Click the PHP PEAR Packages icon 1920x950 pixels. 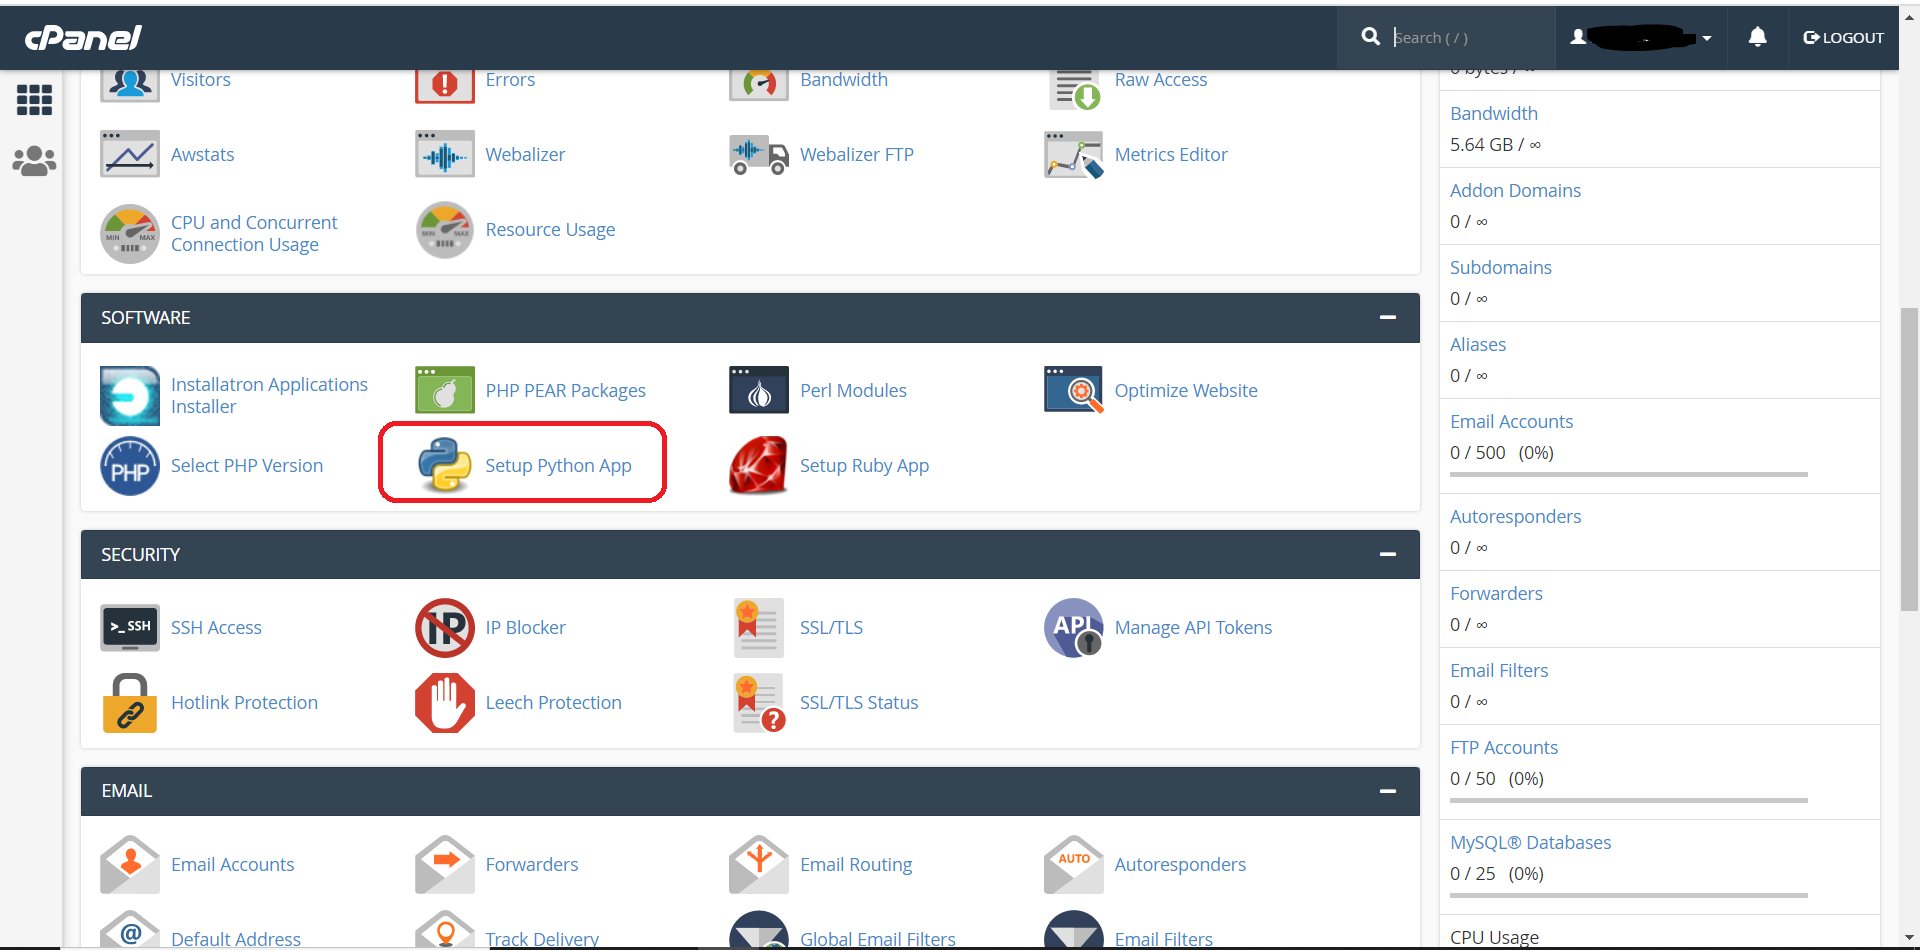coord(444,390)
